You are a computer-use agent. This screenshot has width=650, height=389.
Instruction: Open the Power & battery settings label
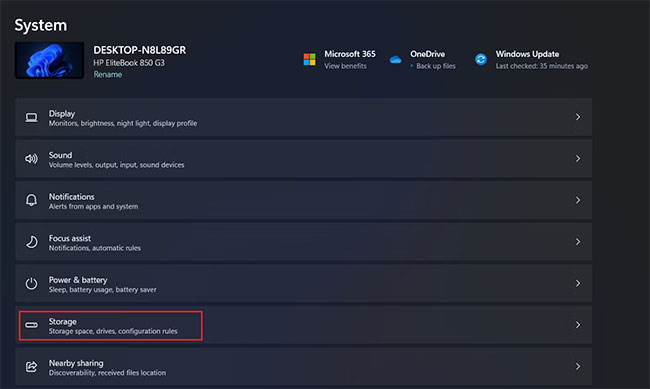click(78, 280)
